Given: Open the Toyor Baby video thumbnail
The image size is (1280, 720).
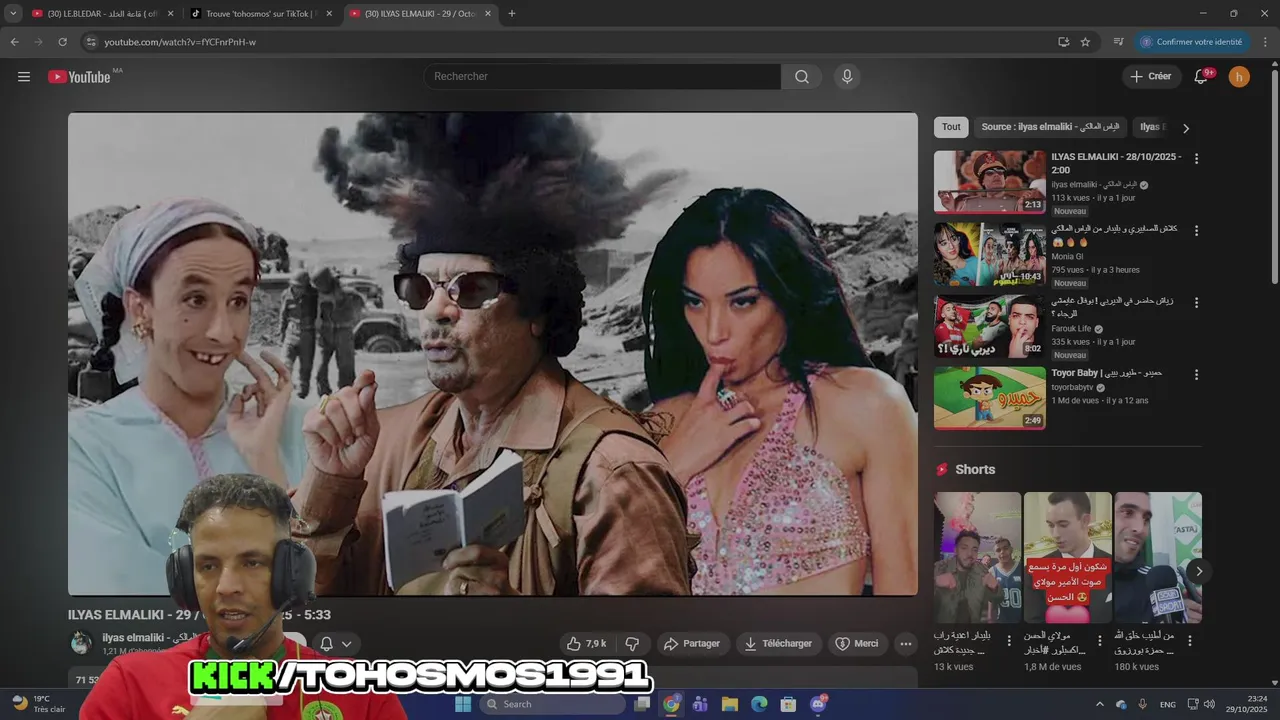Looking at the screenshot, I should click(x=990, y=398).
